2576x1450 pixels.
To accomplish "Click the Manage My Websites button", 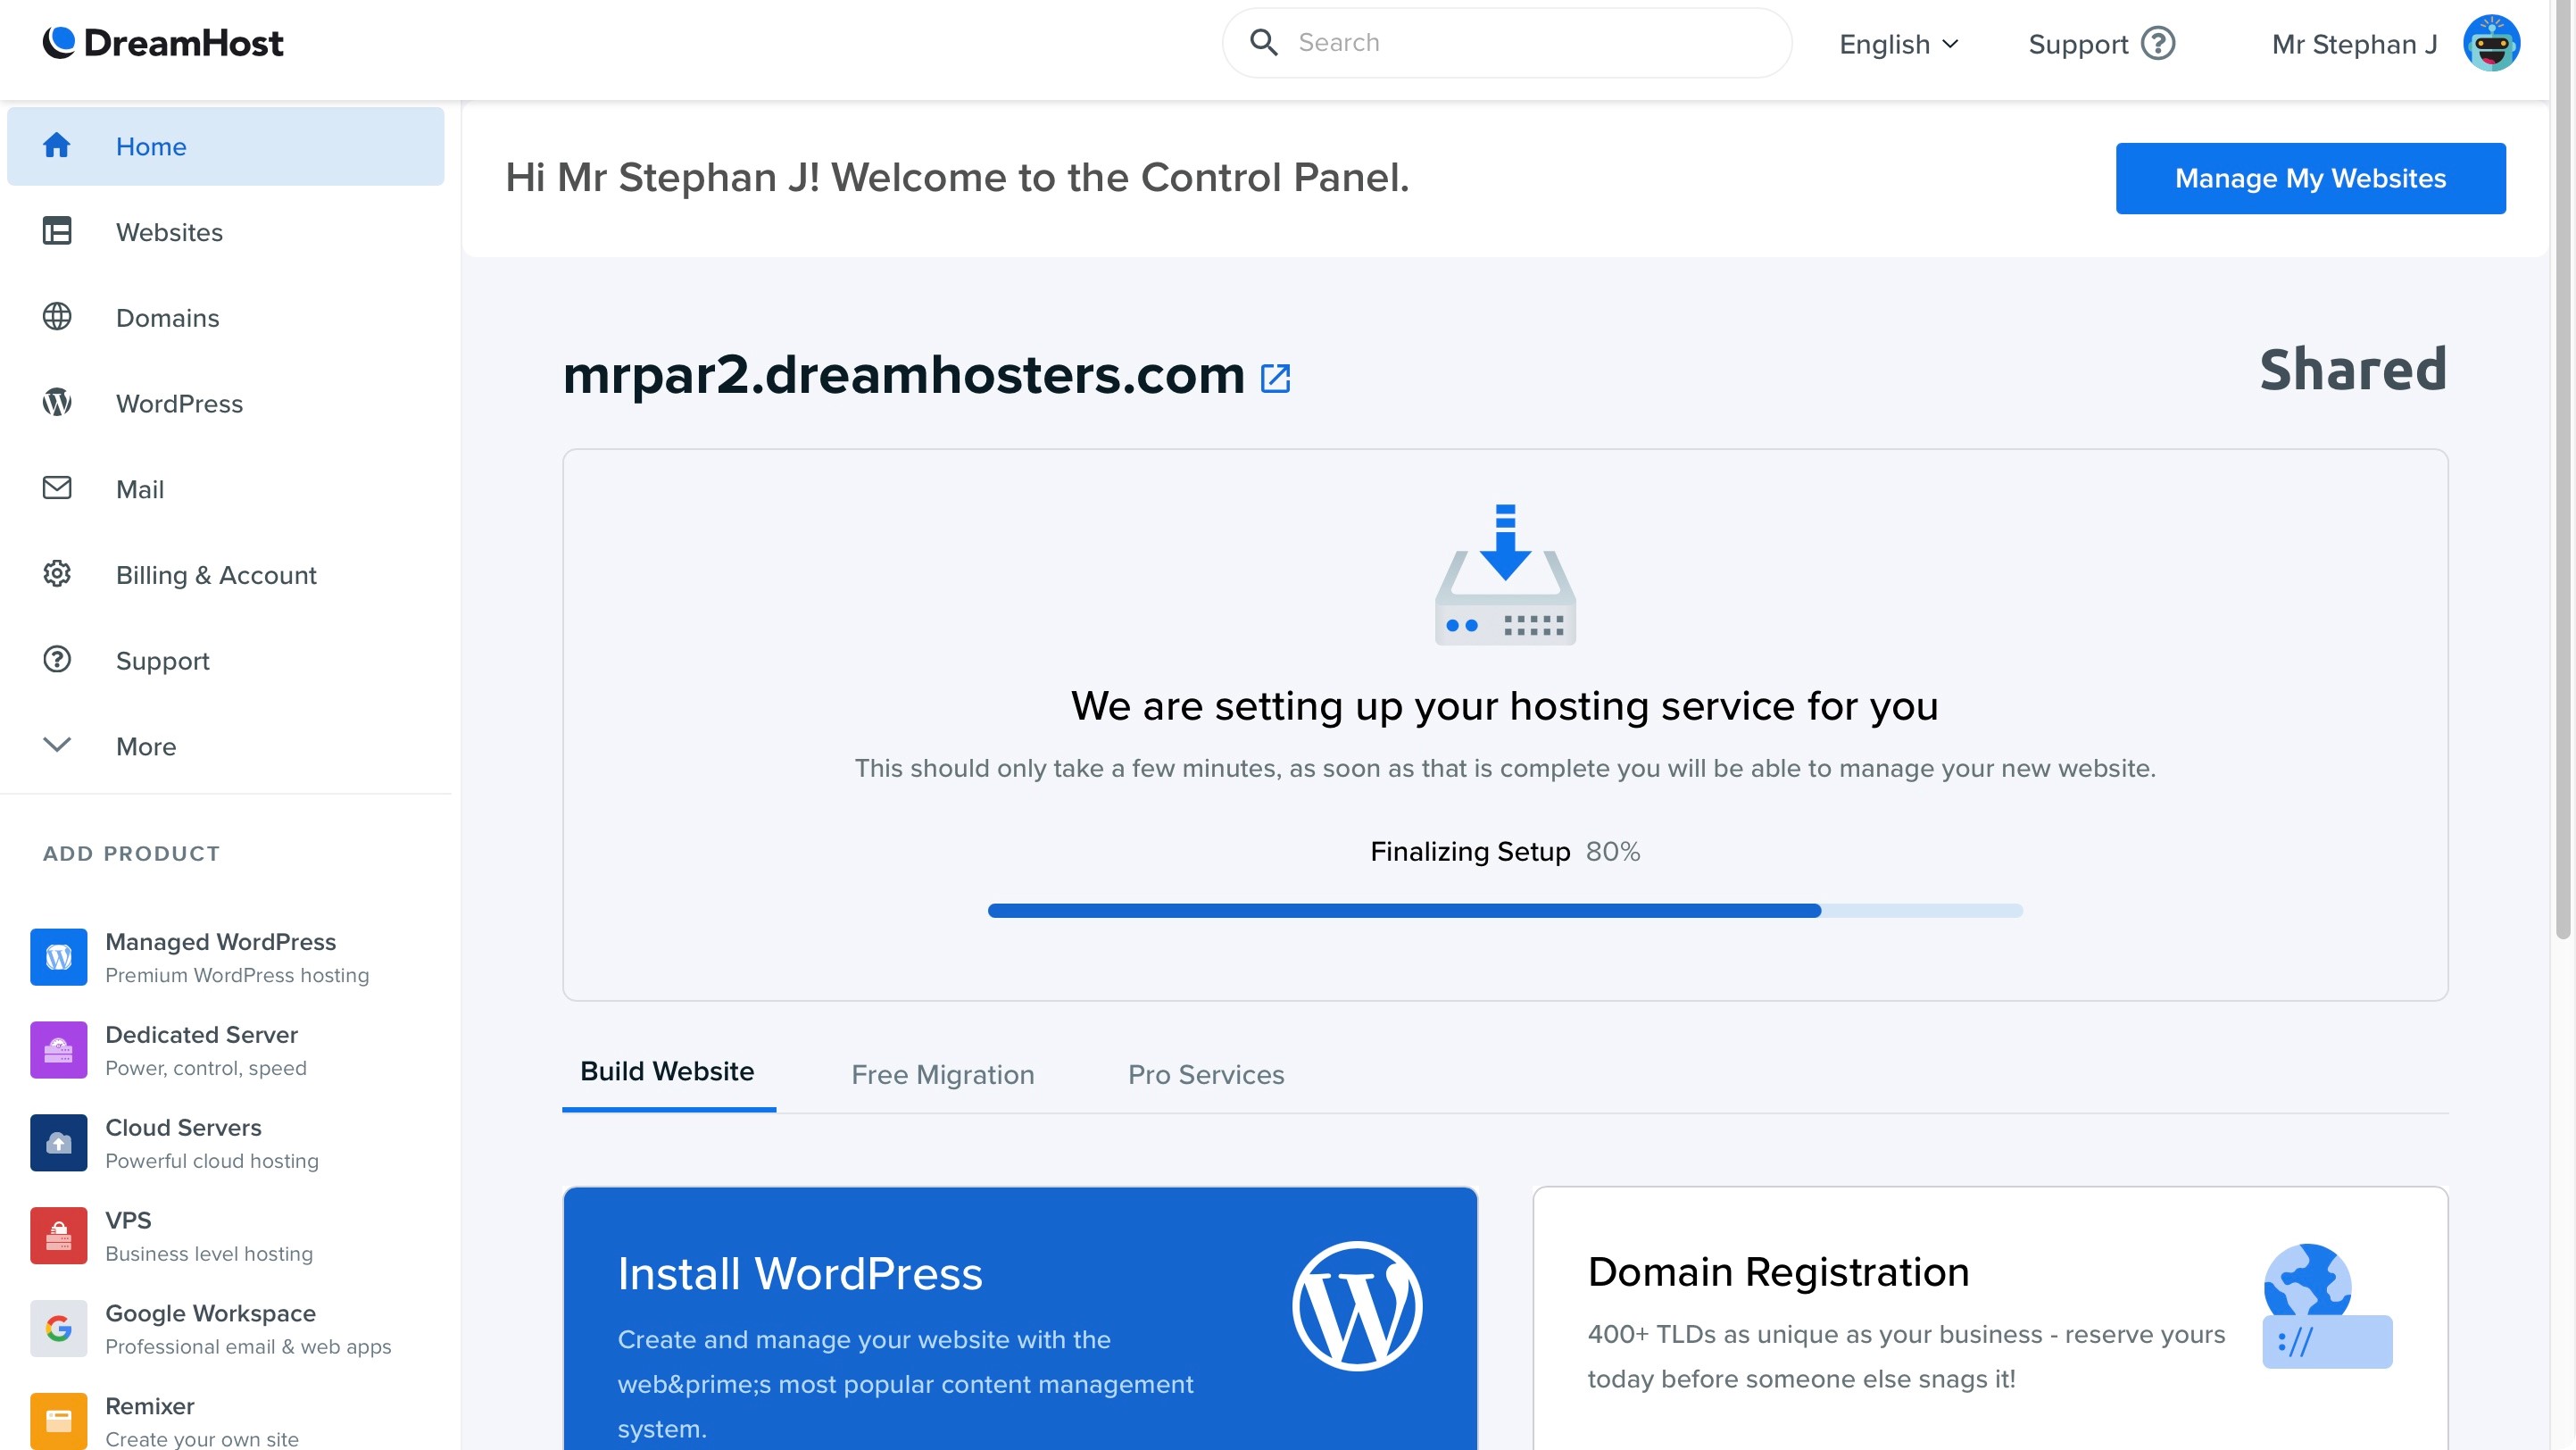I will 2309,178.
